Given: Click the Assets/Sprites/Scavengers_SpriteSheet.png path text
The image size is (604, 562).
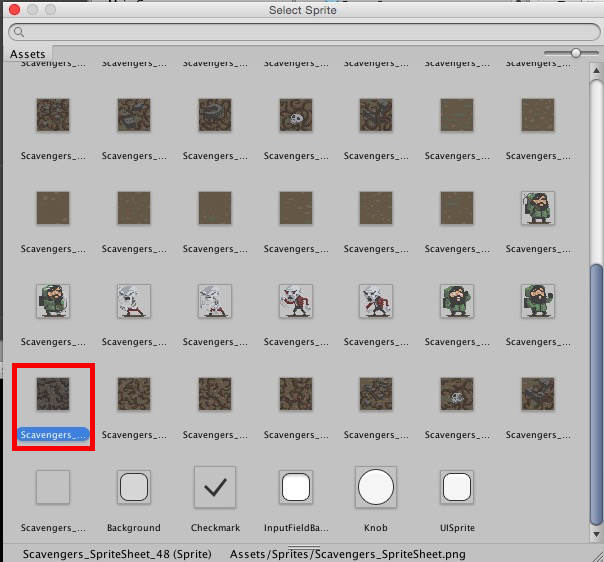Looking at the screenshot, I should [x=347, y=554].
